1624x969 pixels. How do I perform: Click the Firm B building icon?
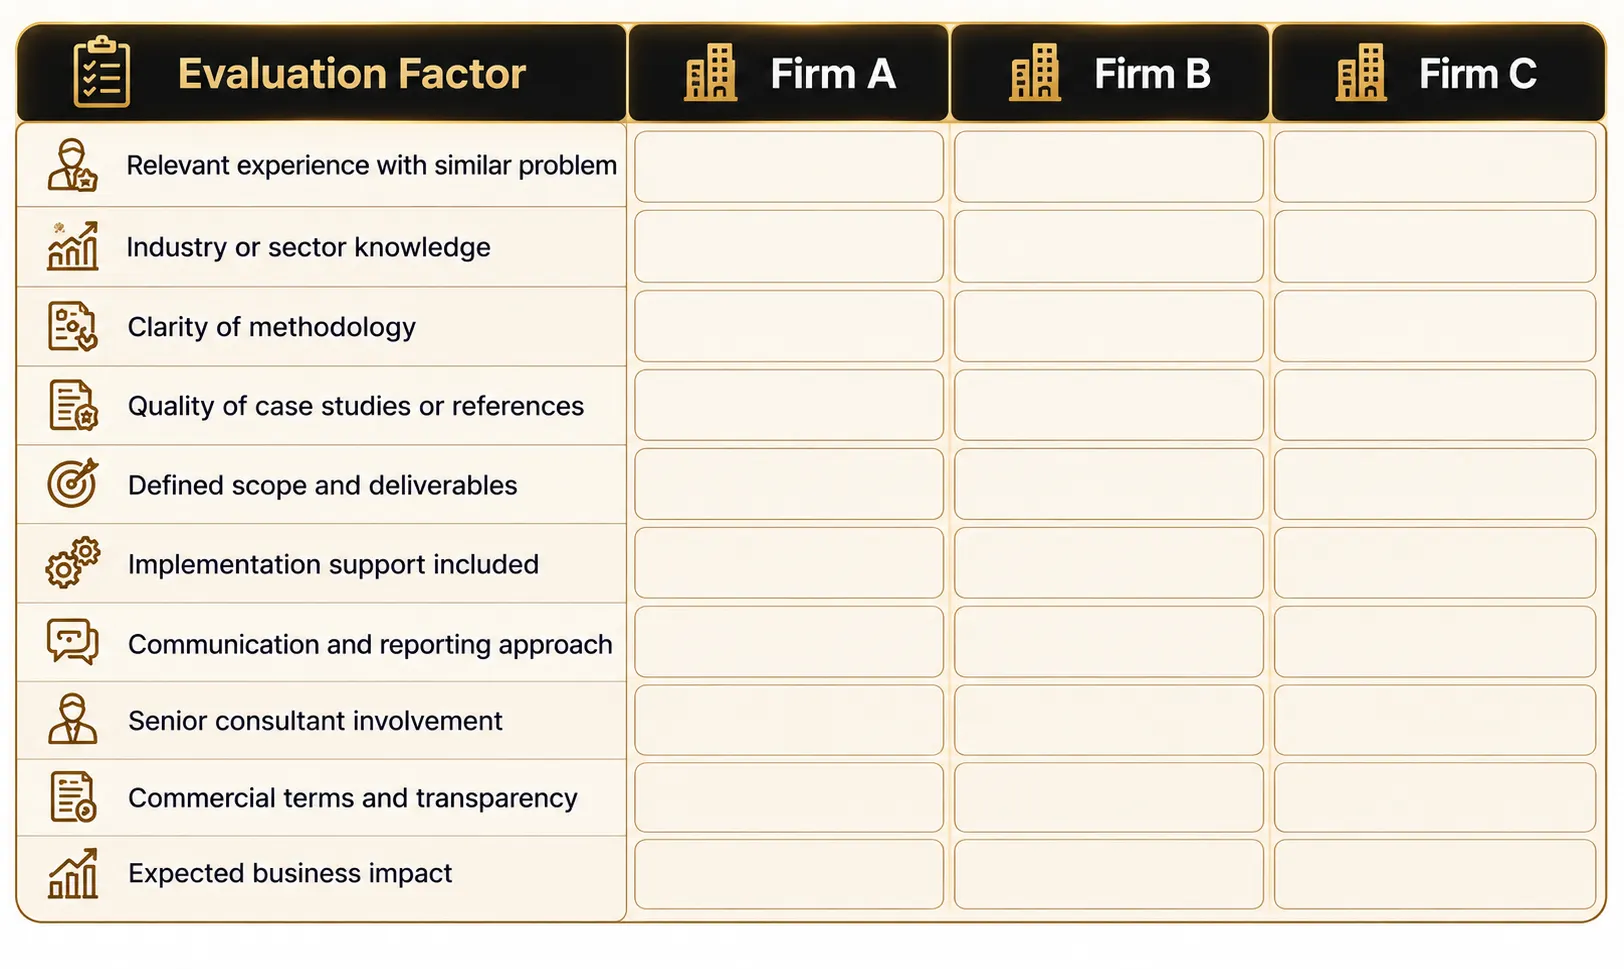(1035, 73)
